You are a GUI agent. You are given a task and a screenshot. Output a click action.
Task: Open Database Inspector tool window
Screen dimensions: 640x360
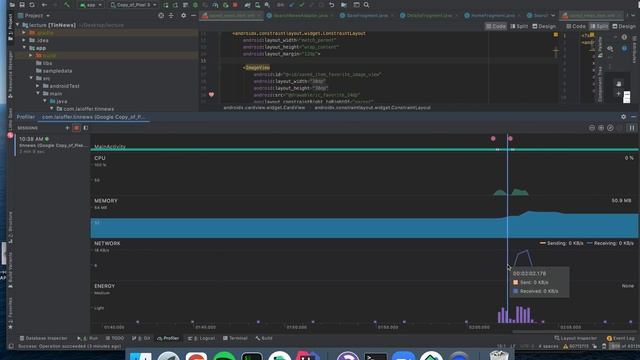(43, 338)
